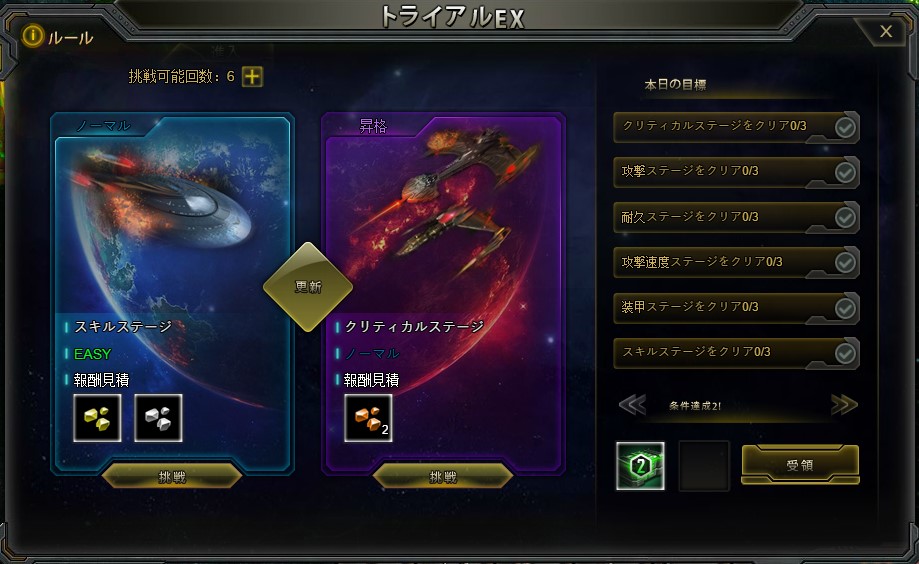Select the 攻撃速度ステージをクリア goal row
Image resolution: width=919 pixels, height=564 pixels.
(x=736, y=262)
